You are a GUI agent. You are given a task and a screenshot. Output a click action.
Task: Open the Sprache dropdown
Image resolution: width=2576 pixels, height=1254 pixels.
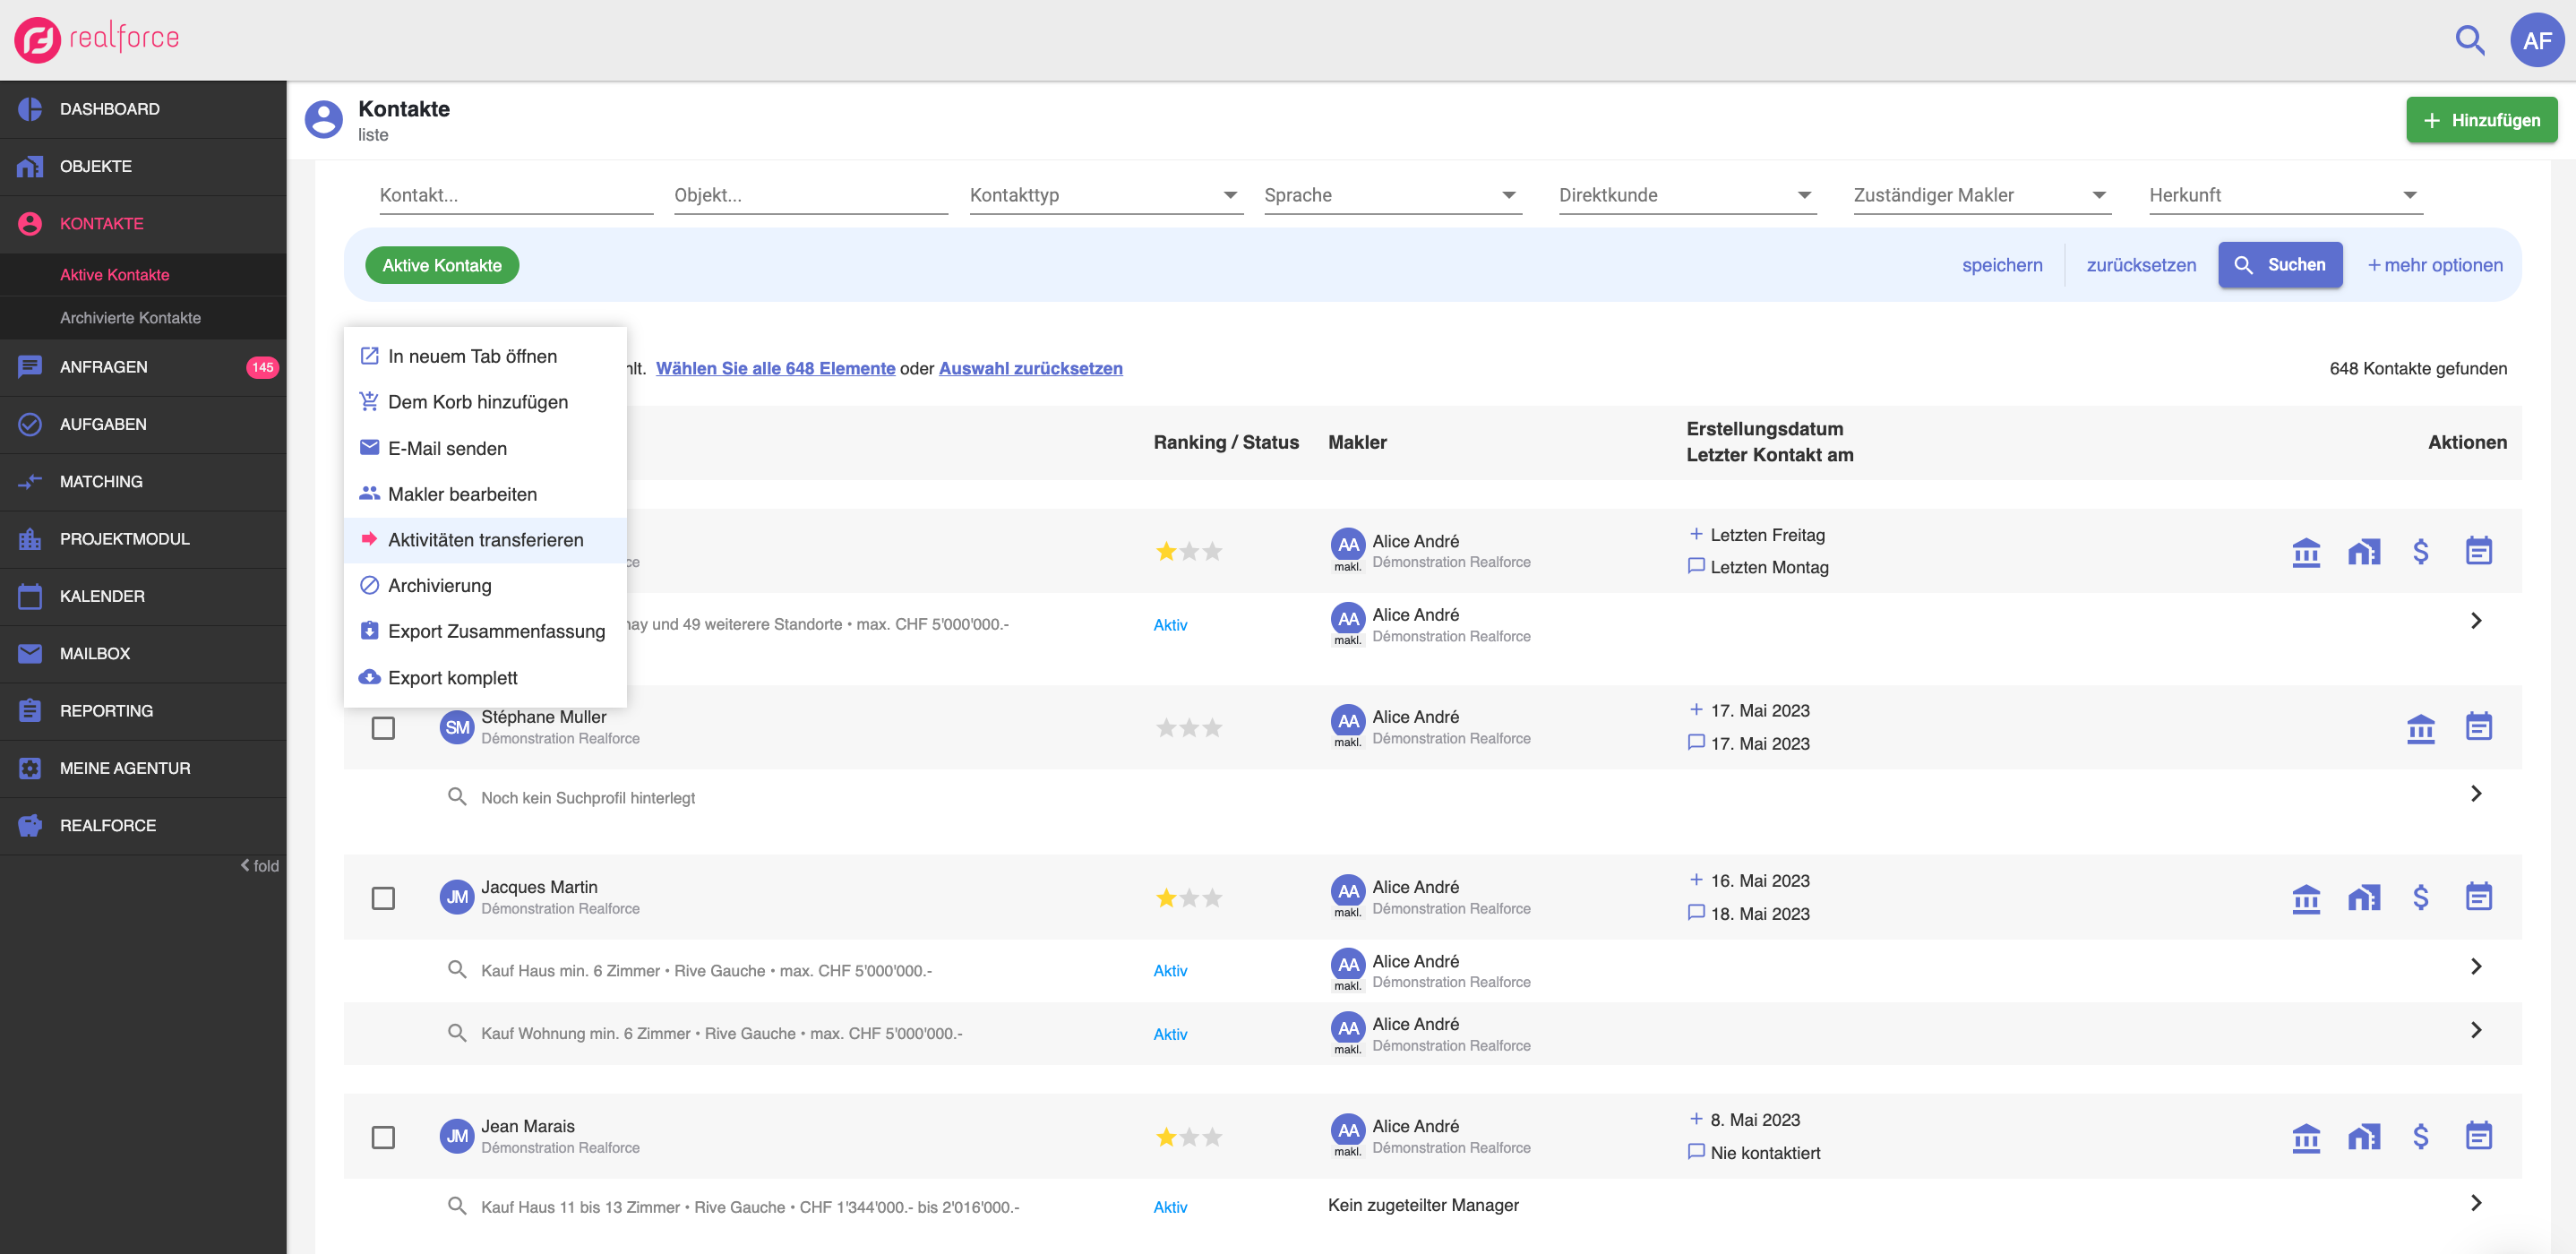1392,195
